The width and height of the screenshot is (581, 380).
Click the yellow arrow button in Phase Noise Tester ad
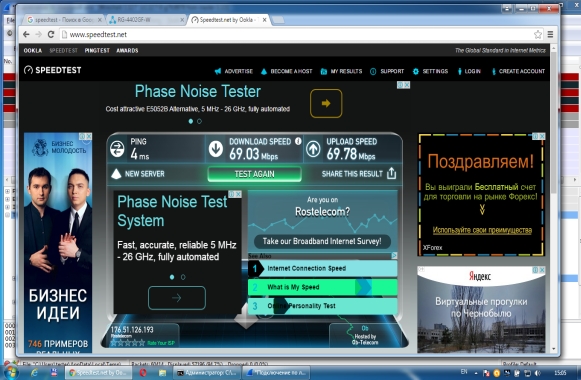(x=326, y=103)
